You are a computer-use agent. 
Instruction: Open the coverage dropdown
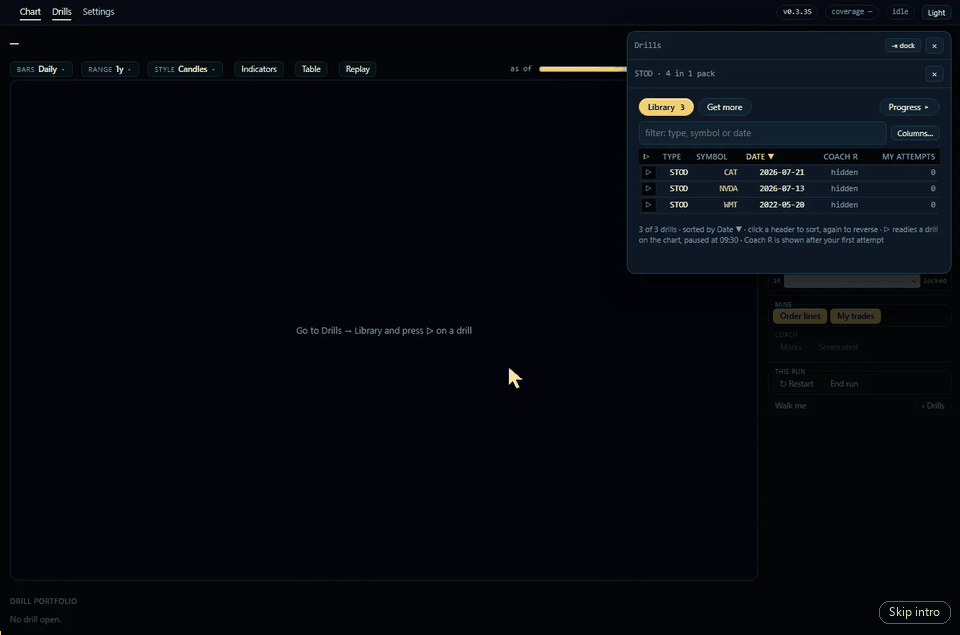pyautogui.click(x=852, y=12)
